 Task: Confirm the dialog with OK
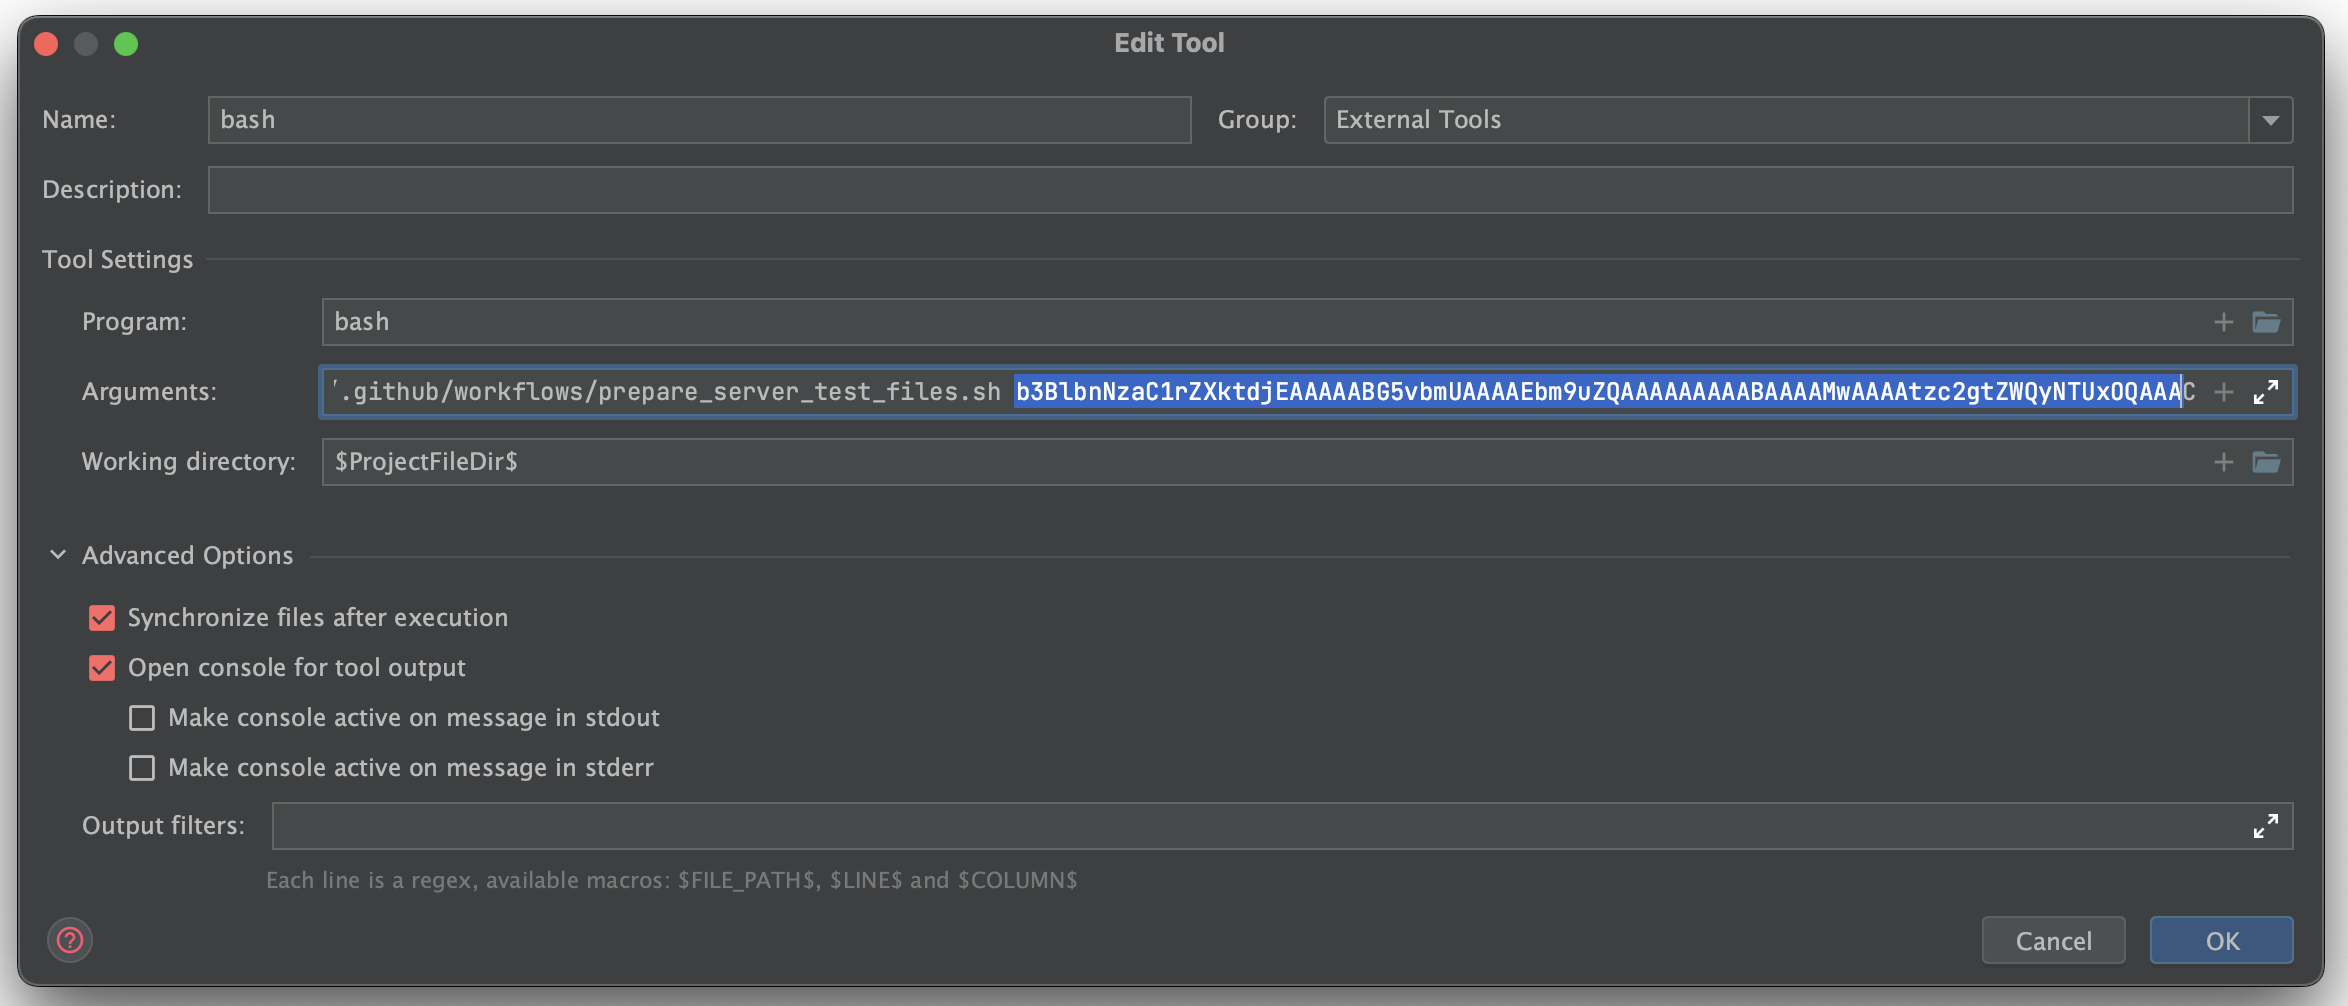2221,940
